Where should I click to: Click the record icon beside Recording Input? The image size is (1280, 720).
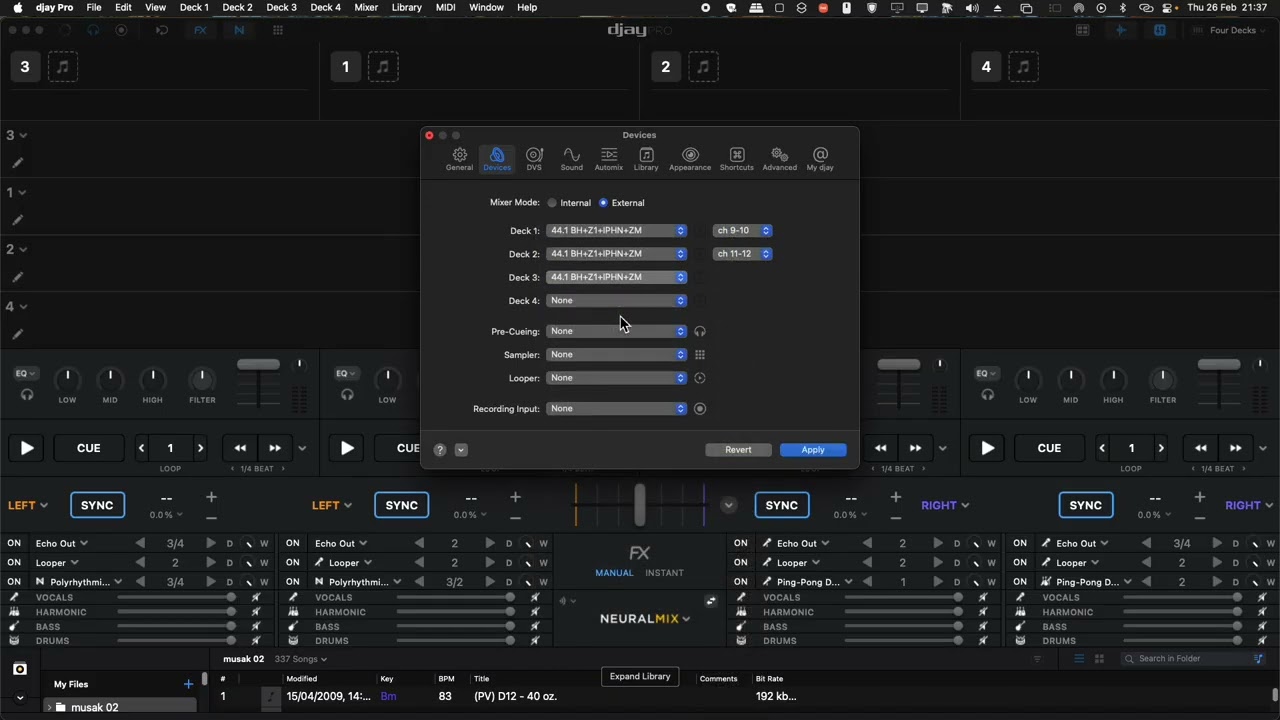700,409
